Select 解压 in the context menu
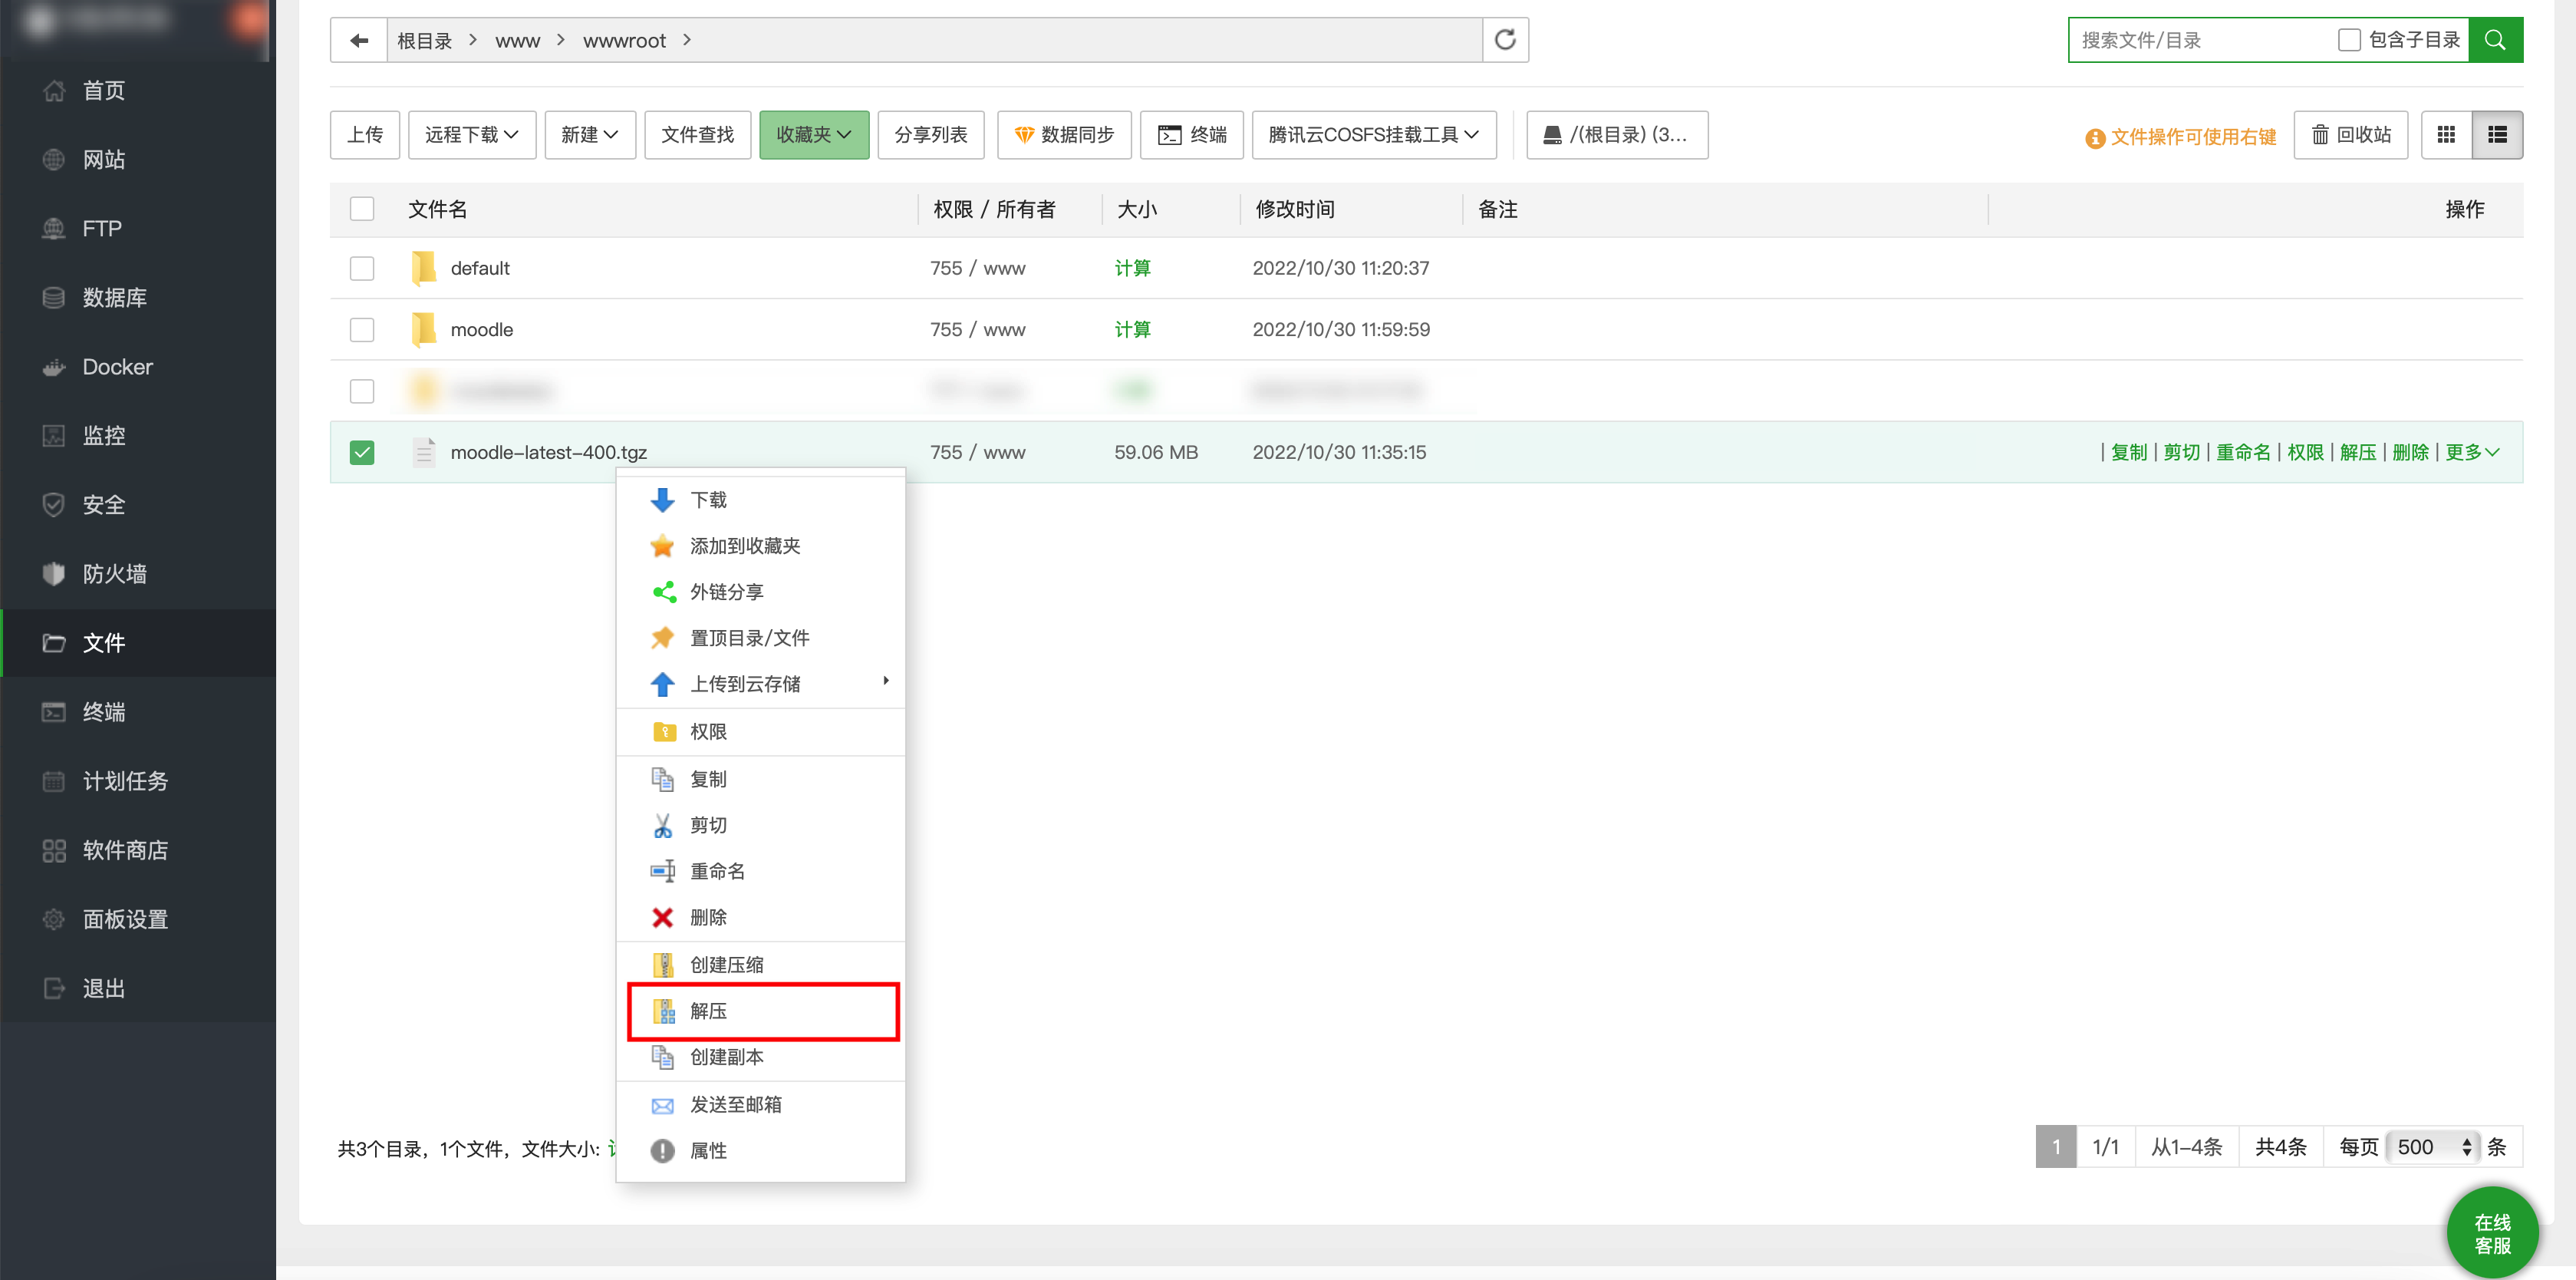 pos(708,1011)
